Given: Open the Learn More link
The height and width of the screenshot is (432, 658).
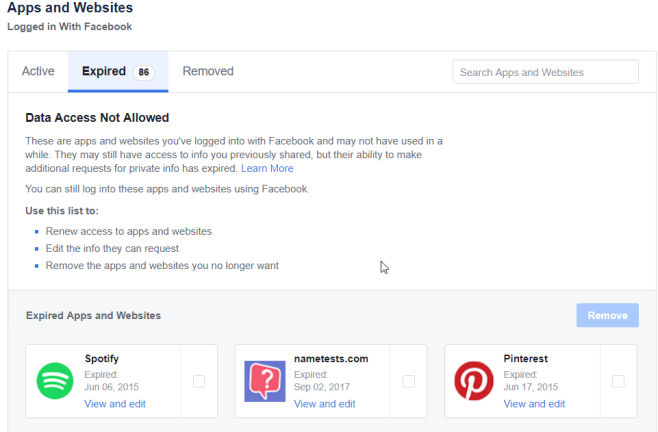Looking at the screenshot, I should pyautogui.click(x=267, y=168).
